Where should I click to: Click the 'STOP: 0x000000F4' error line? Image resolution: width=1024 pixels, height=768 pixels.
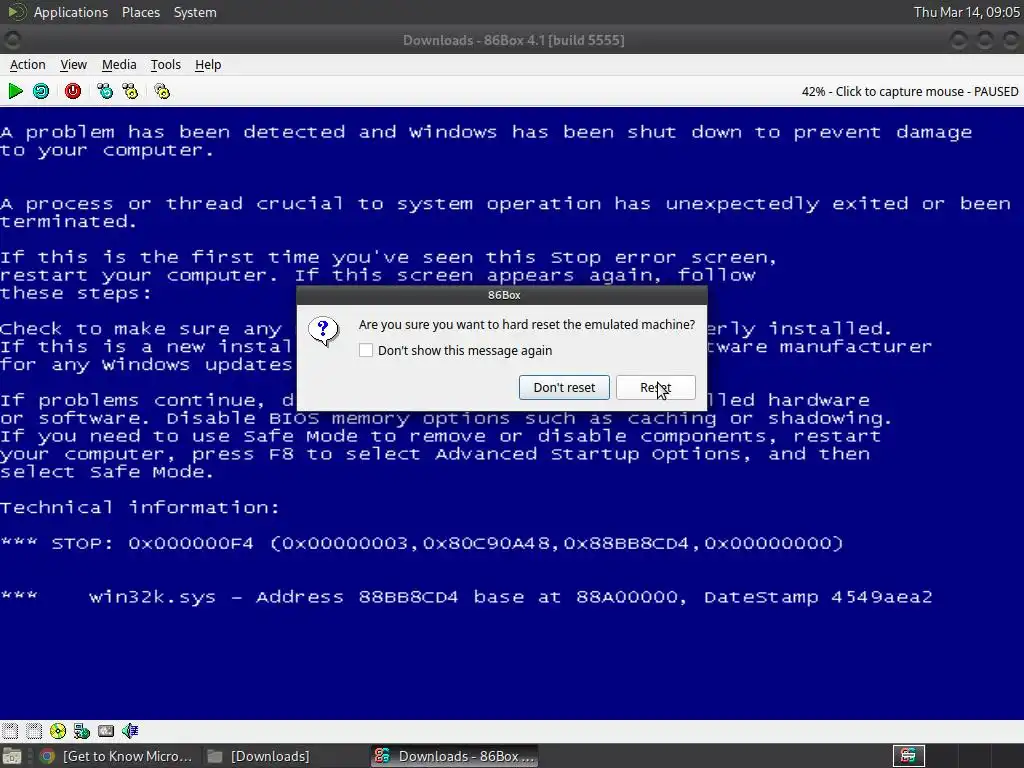point(422,543)
